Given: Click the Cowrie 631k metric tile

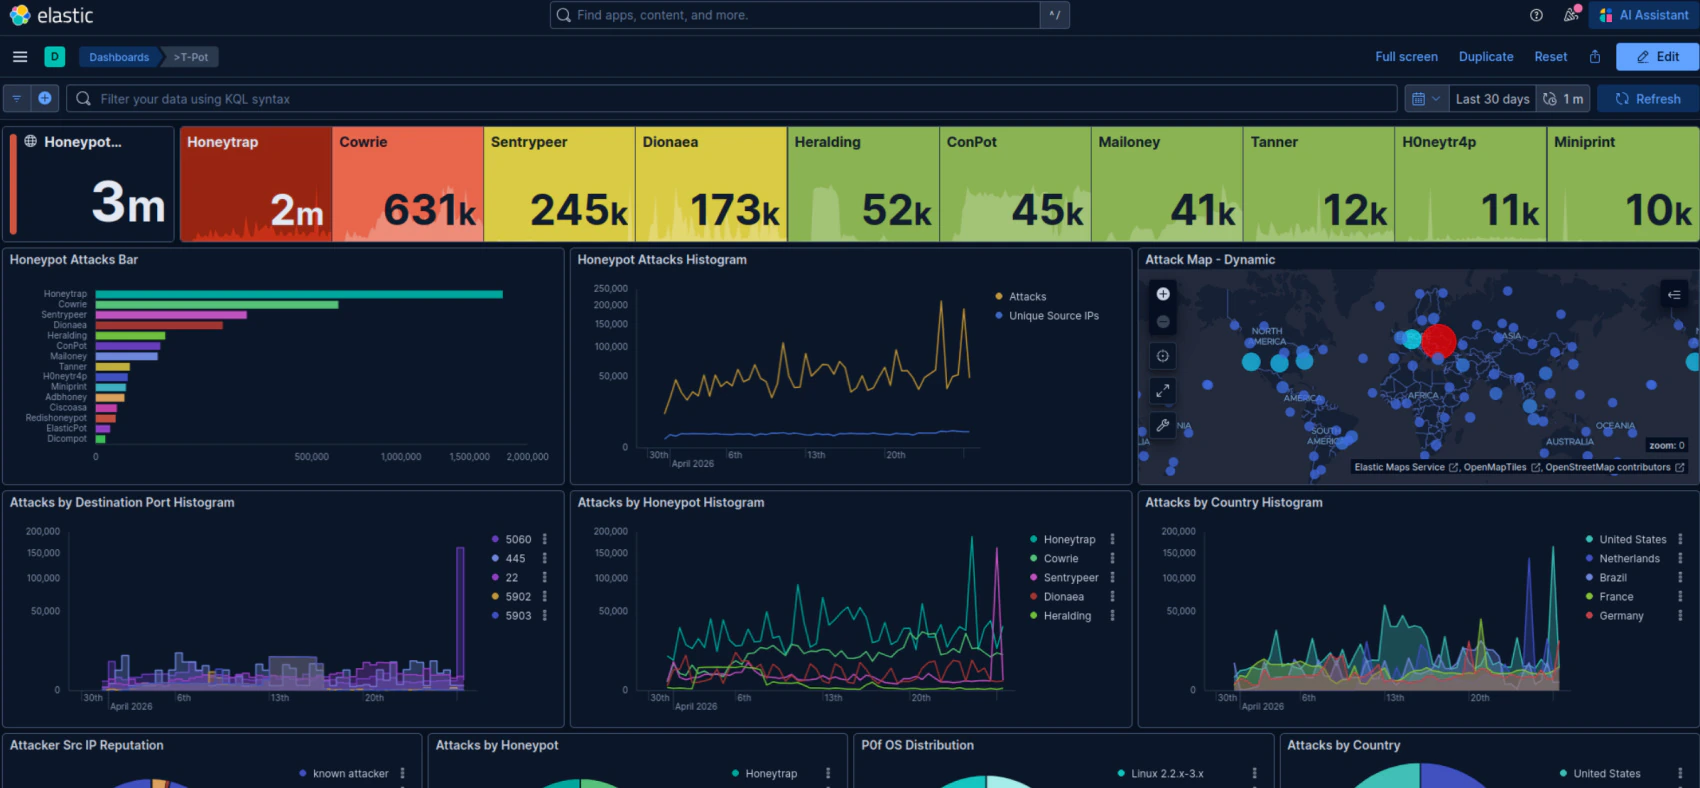Looking at the screenshot, I should pyautogui.click(x=408, y=184).
